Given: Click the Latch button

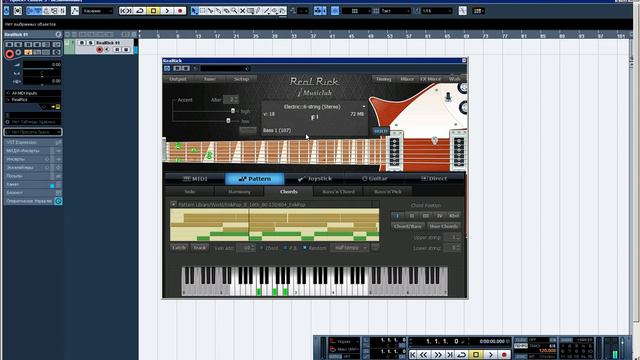Looking at the screenshot, I should [x=179, y=248].
